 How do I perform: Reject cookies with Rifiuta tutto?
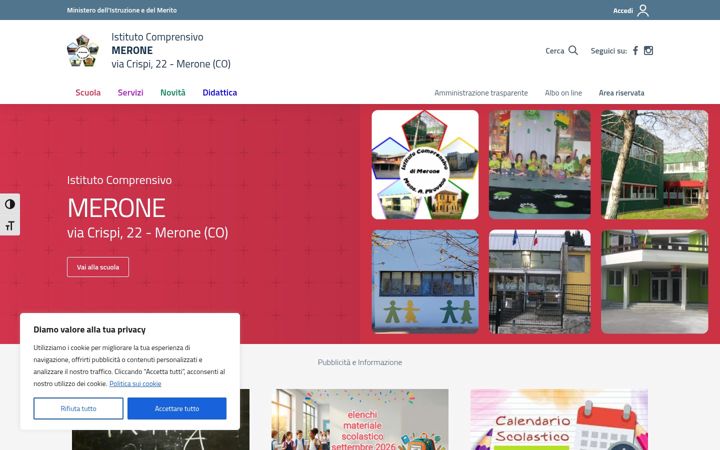tap(78, 408)
